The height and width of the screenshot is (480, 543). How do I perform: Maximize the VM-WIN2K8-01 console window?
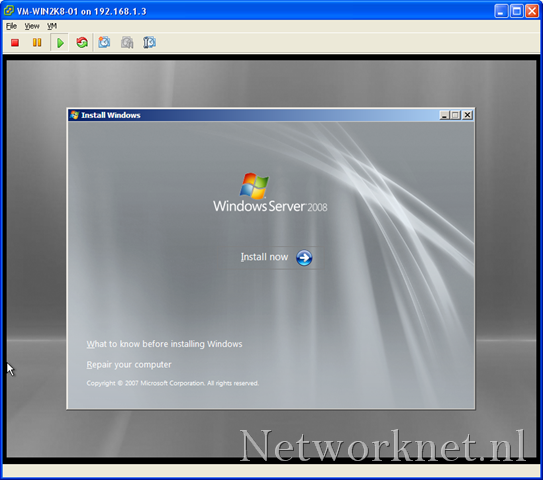coord(516,11)
